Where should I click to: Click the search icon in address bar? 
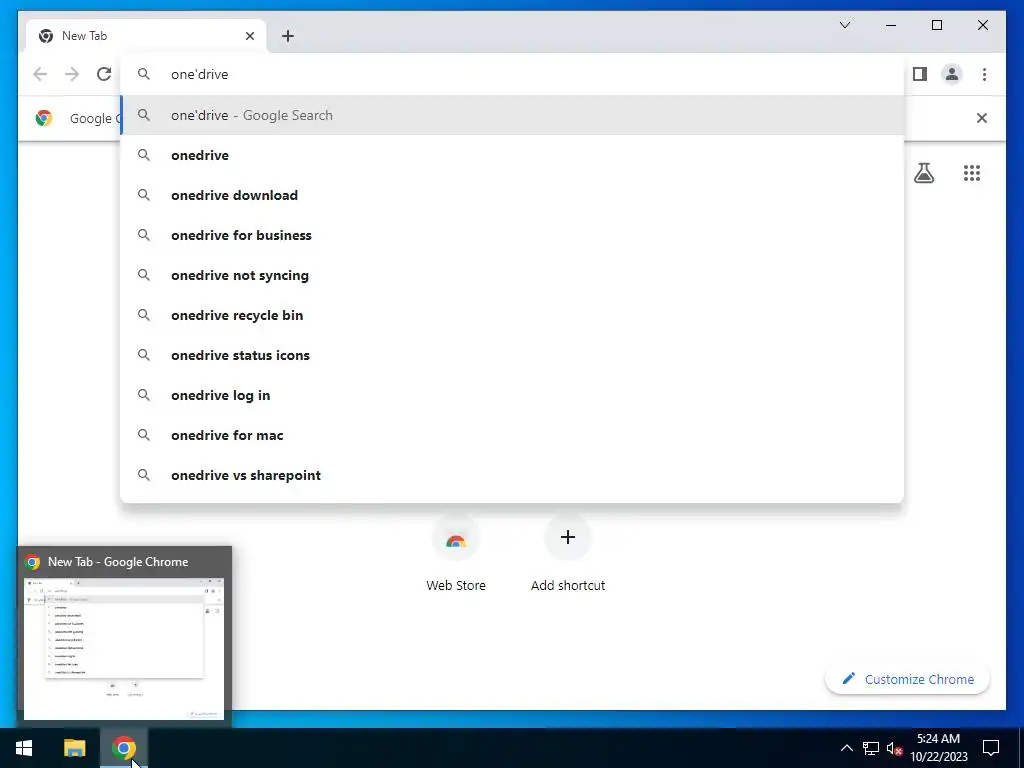pos(144,74)
